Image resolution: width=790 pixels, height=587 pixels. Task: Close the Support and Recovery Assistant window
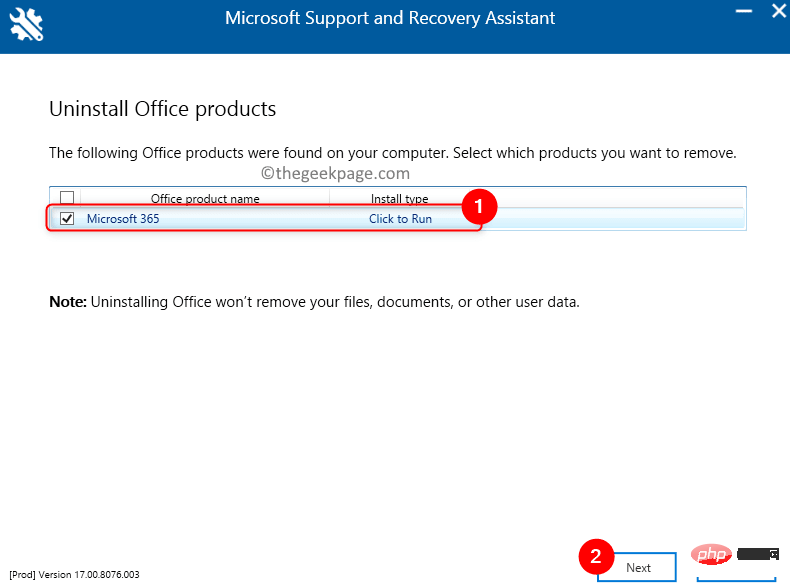(x=778, y=11)
